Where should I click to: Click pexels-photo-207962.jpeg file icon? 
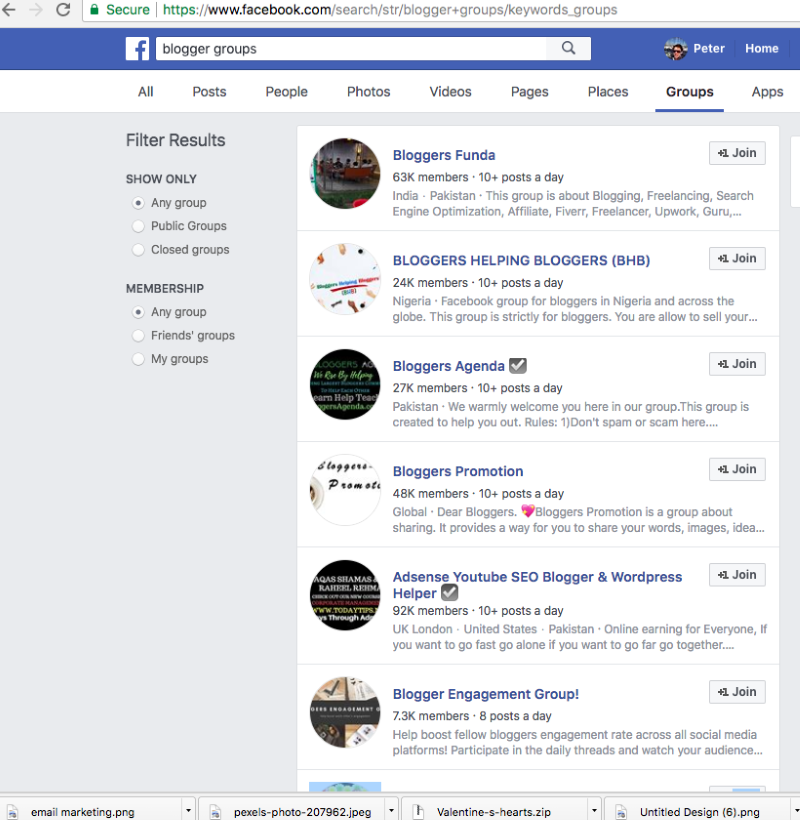pos(215,812)
